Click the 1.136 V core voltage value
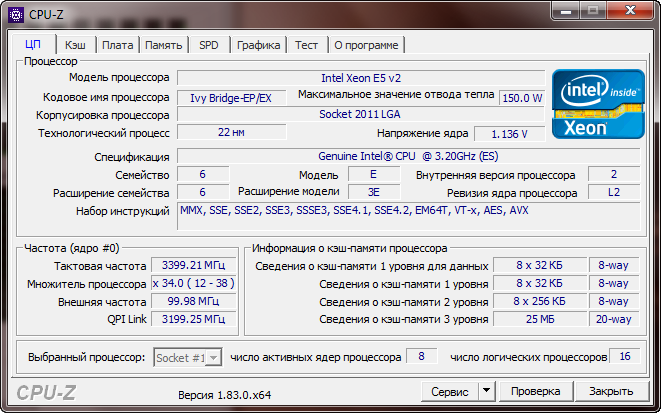661x413 pixels. [x=510, y=134]
